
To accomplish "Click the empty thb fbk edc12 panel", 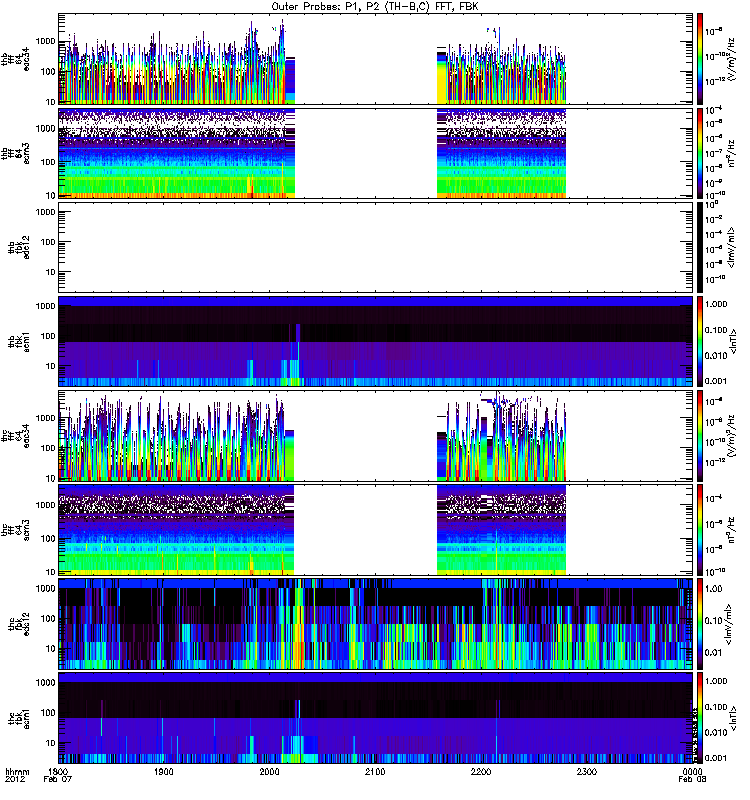I will point(375,247).
